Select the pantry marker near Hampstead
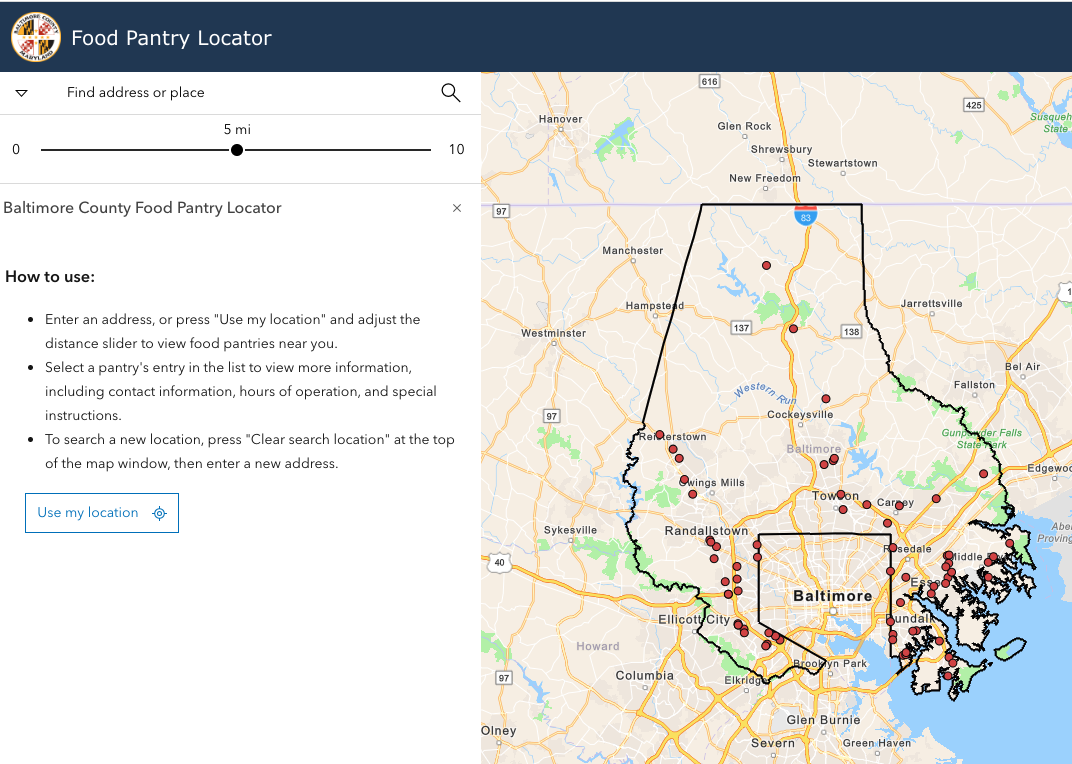Image resolution: width=1072 pixels, height=764 pixels. pos(793,328)
